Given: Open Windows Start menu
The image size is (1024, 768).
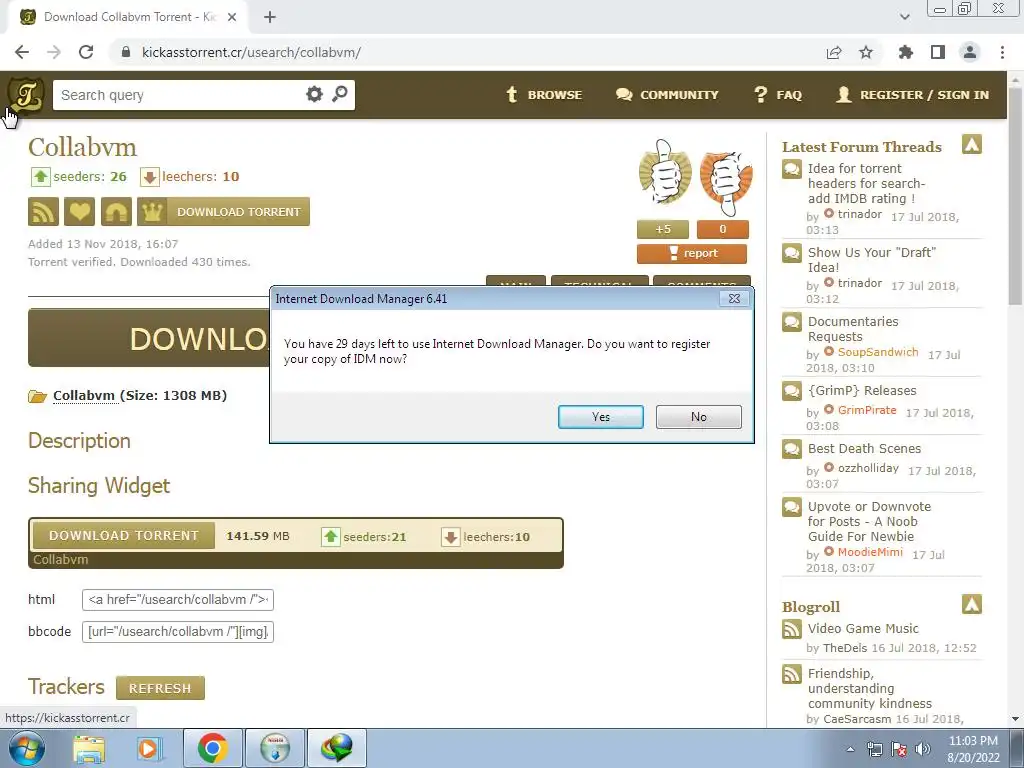Looking at the screenshot, I should coord(26,748).
